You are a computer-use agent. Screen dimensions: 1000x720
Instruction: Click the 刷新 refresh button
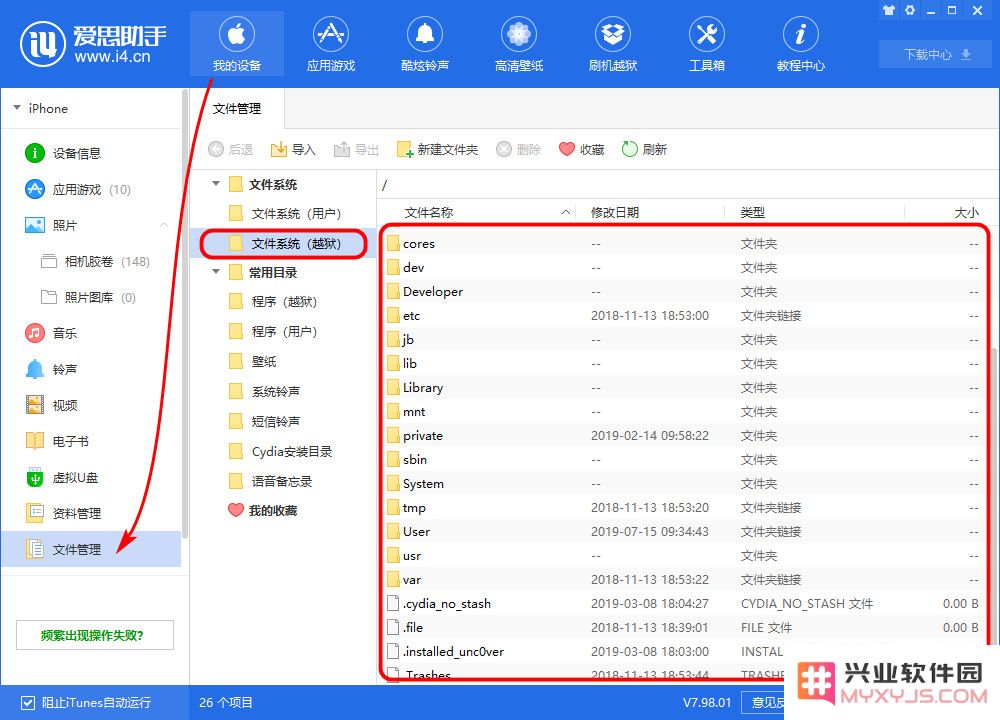644,149
